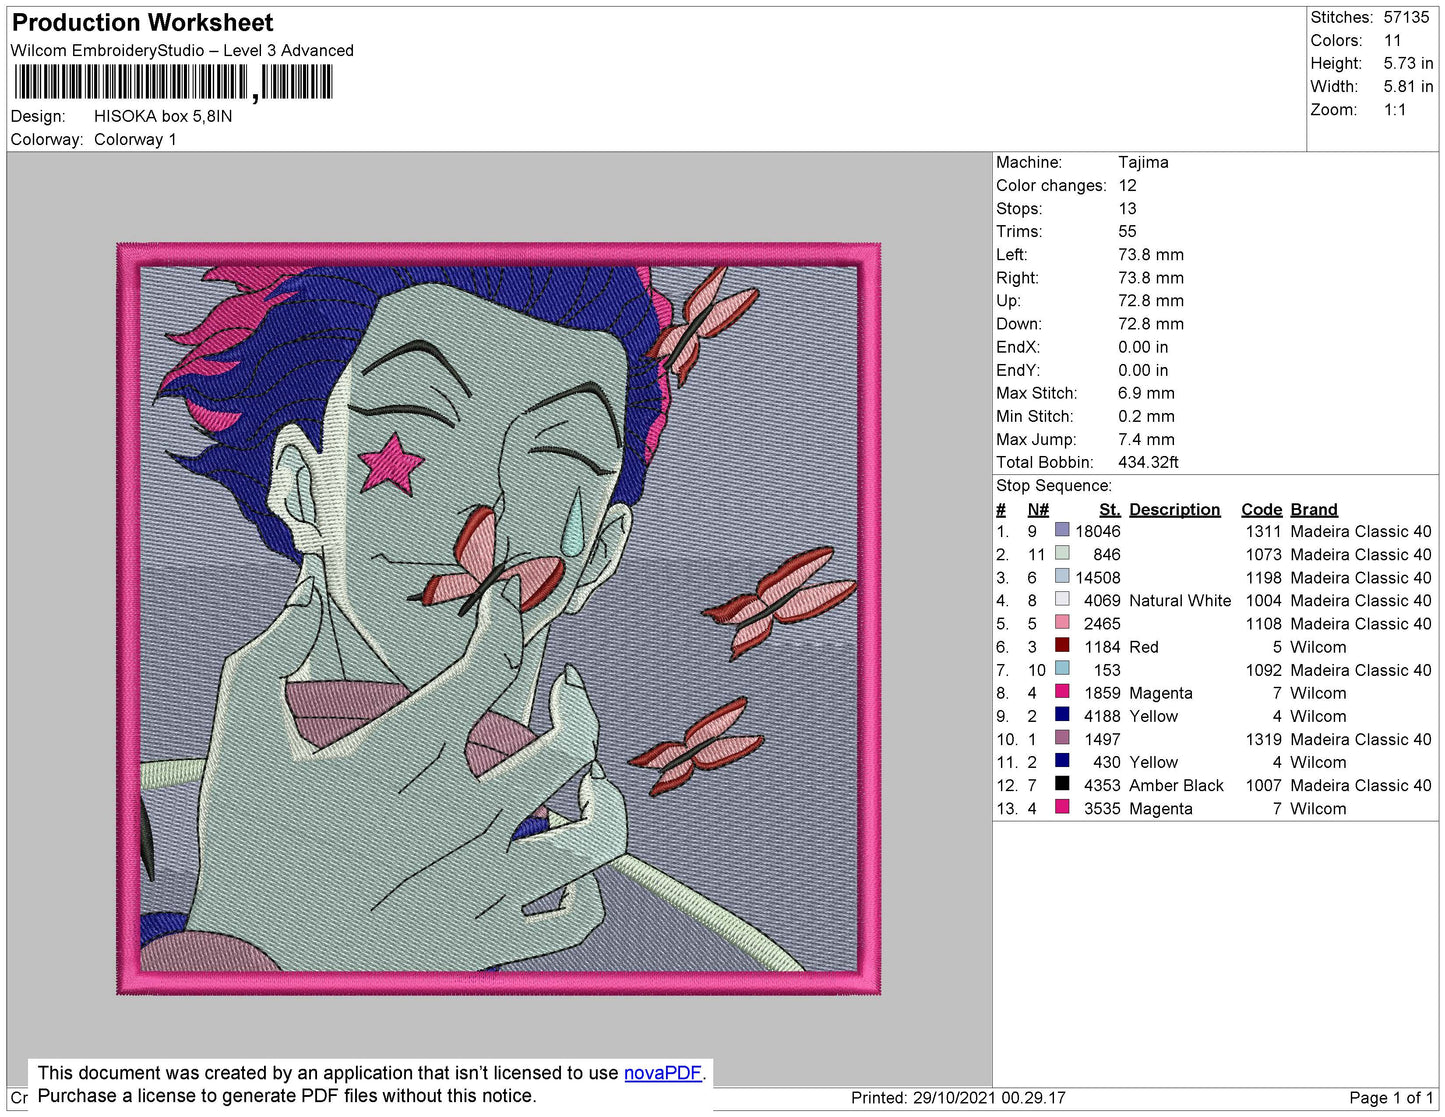This screenshot has width=1445, height=1117.
Task: Select the Natural White color swatch
Action: 1062,600
